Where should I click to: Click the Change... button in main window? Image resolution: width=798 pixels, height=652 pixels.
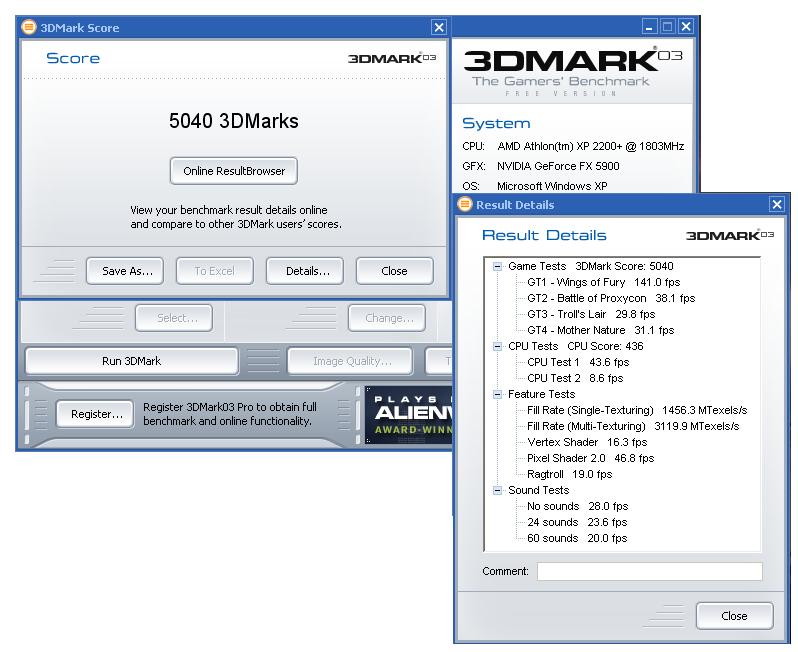click(387, 318)
